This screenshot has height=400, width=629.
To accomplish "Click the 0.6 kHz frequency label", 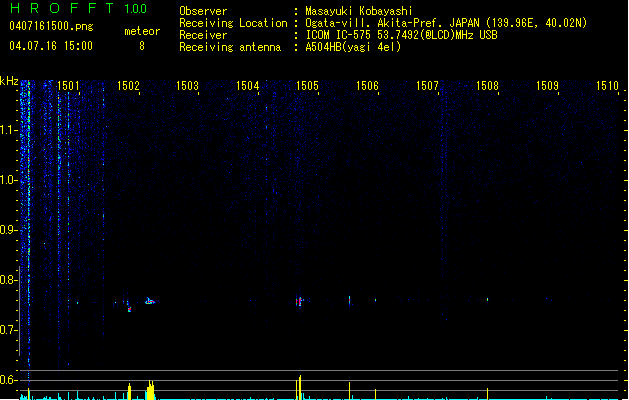I will pos(8,380).
